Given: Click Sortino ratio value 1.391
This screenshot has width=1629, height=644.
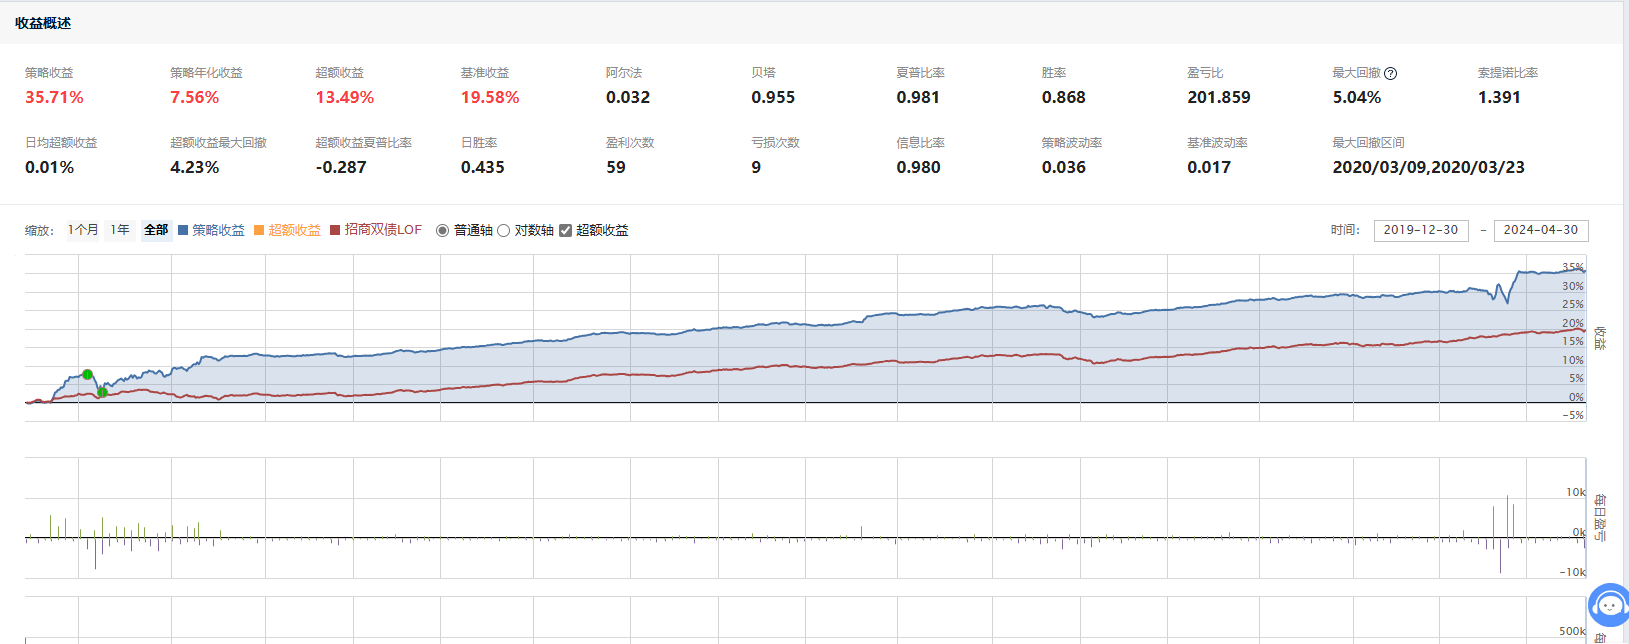Looking at the screenshot, I should pyautogui.click(x=1499, y=97).
